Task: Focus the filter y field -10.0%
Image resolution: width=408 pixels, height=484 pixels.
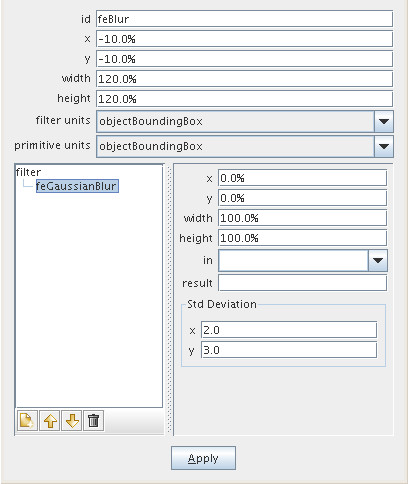Action: [244, 59]
